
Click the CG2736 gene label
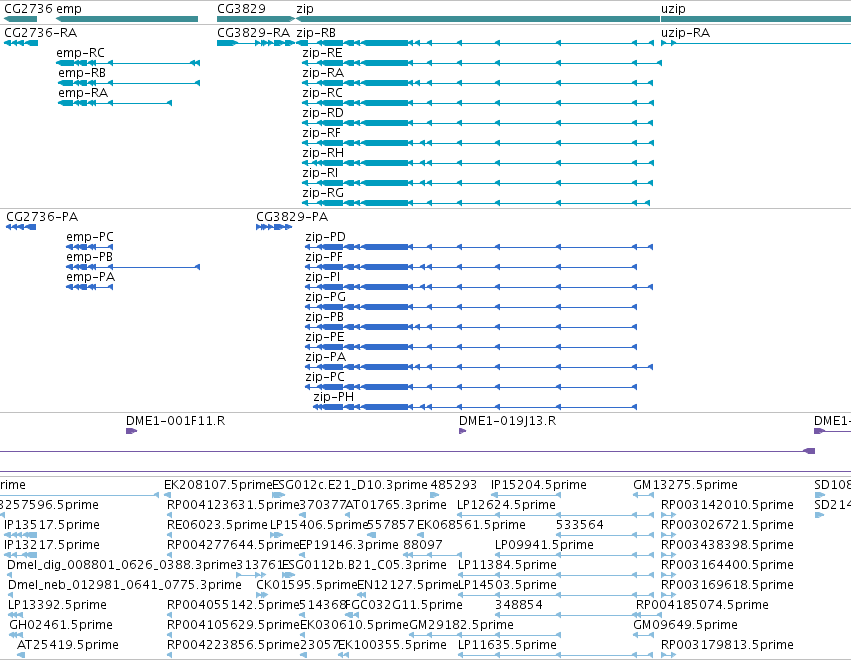click(29, 9)
